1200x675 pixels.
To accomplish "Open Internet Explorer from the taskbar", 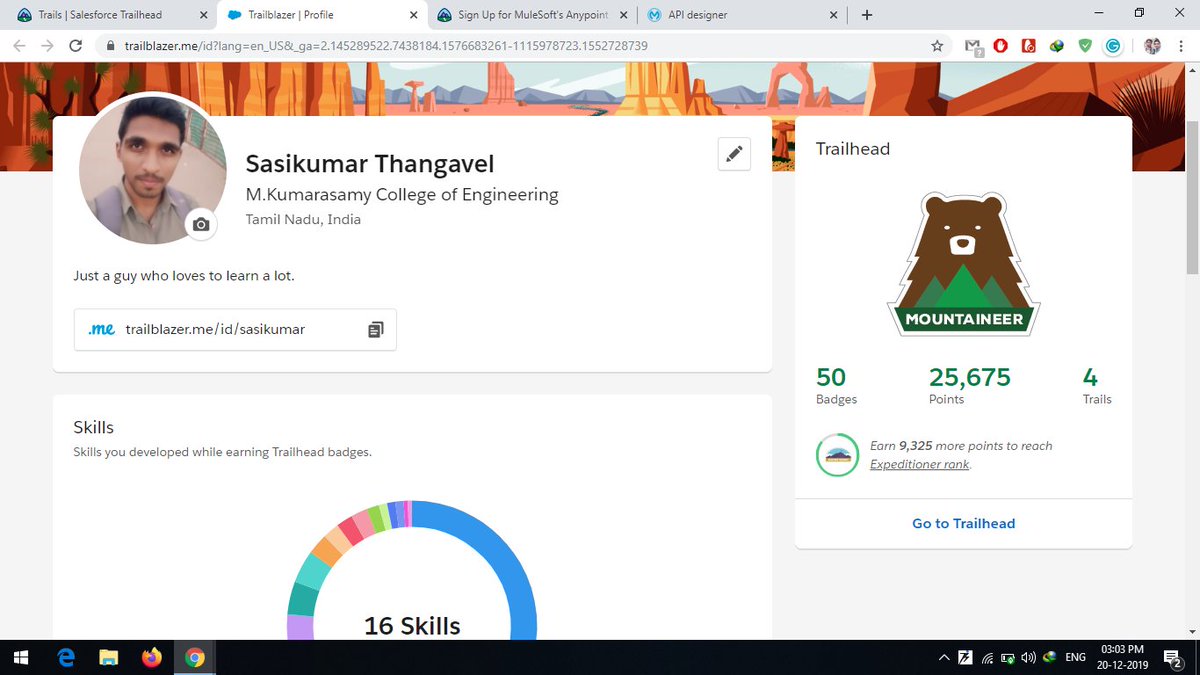I will coord(66,657).
